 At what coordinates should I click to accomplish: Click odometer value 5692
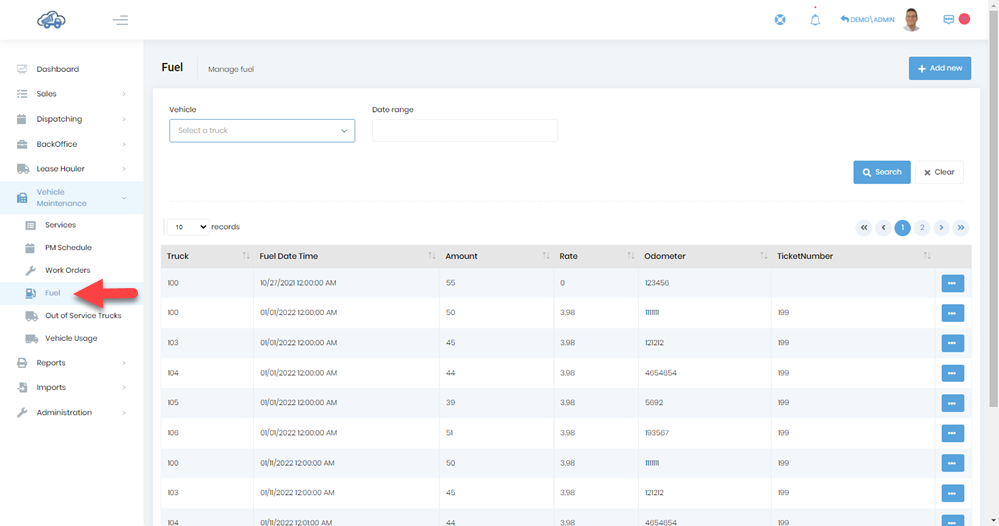(x=654, y=402)
